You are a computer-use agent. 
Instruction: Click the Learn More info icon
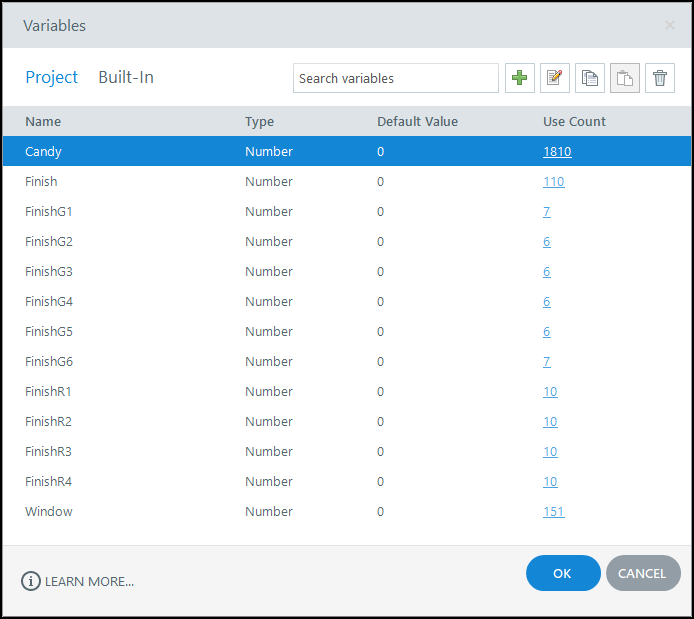pyautogui.click(x=31, y=581)
